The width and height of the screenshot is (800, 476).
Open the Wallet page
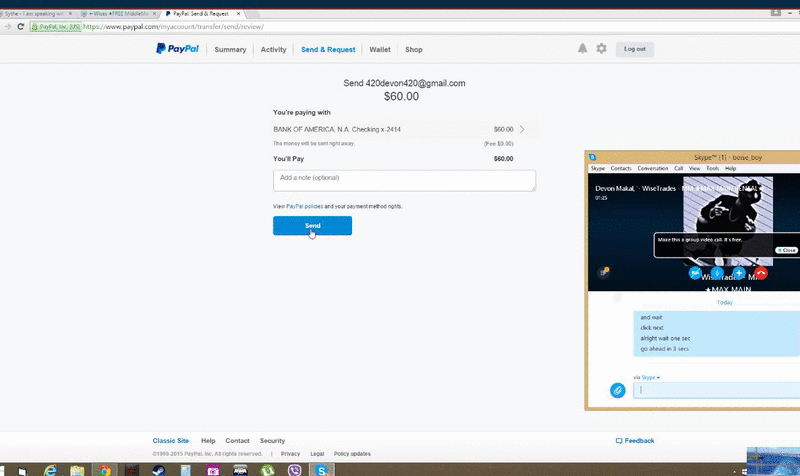380,49
